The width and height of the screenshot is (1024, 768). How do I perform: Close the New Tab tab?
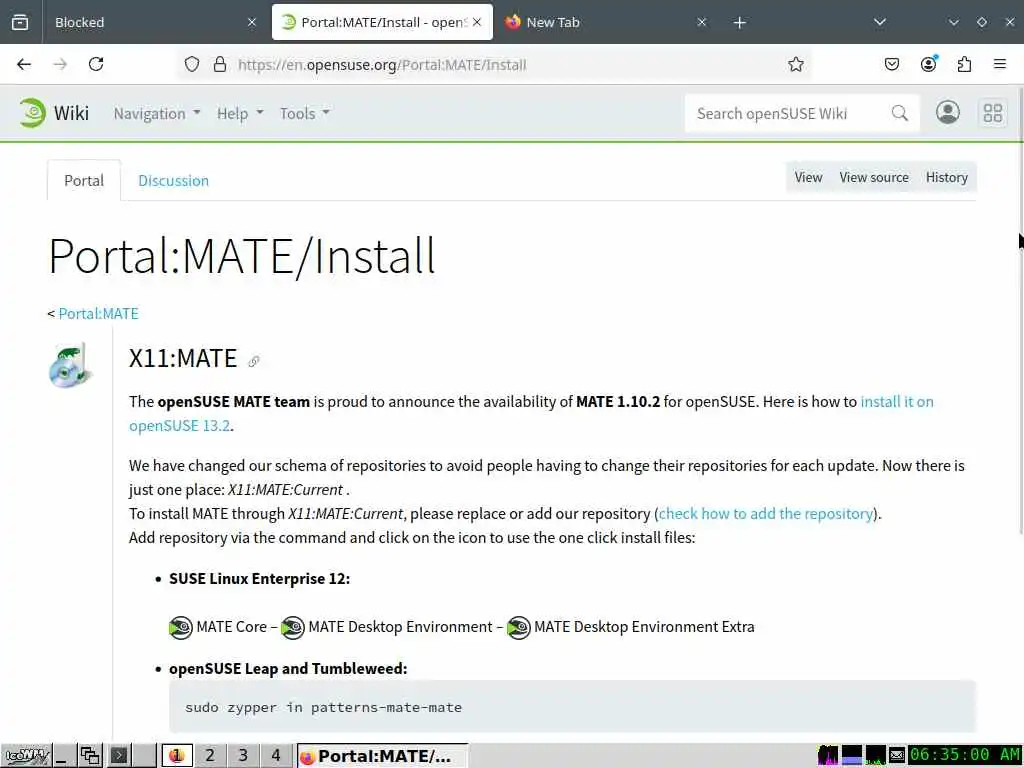tap(701, 22)
